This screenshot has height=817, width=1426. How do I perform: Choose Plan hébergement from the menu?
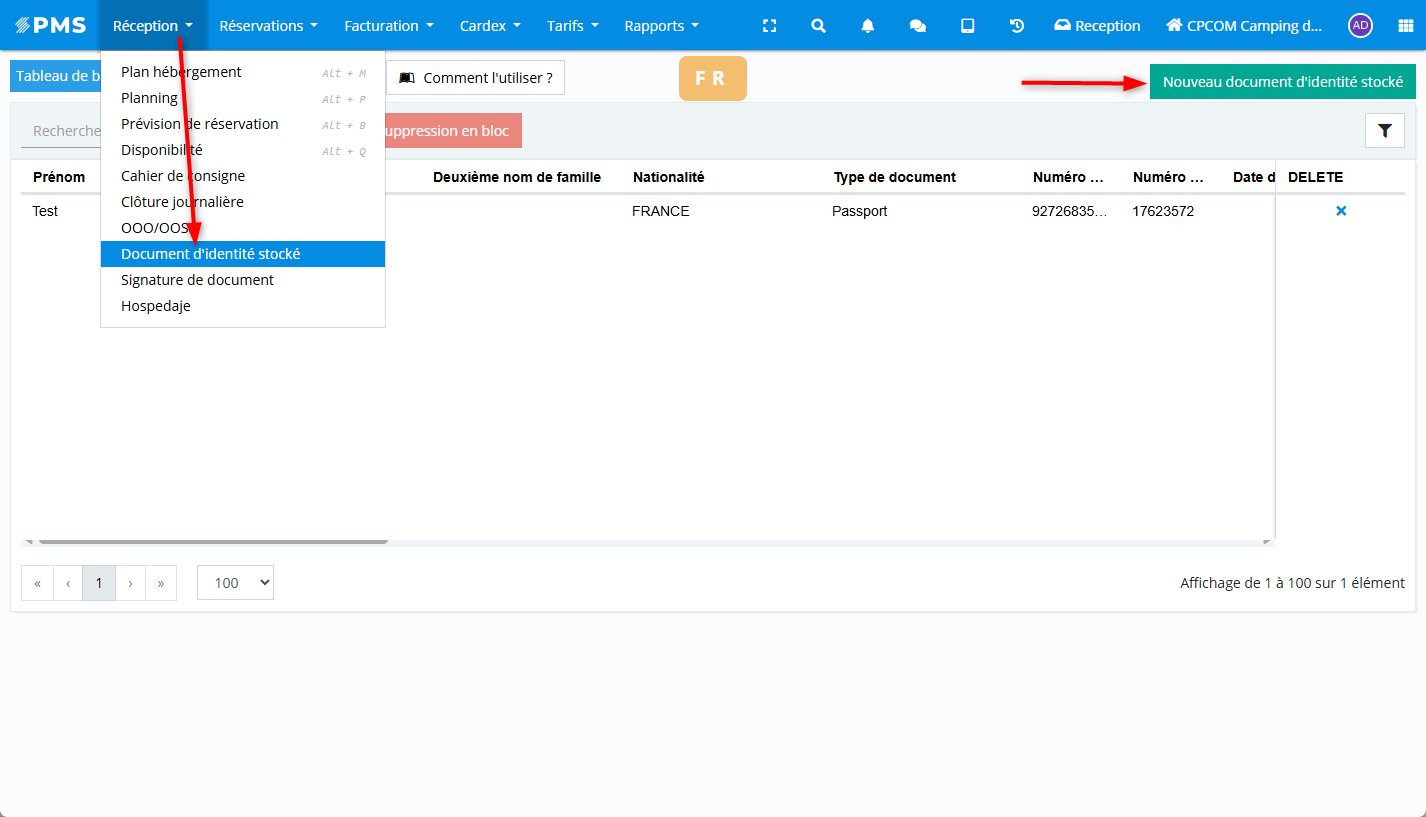click(181, 72)
